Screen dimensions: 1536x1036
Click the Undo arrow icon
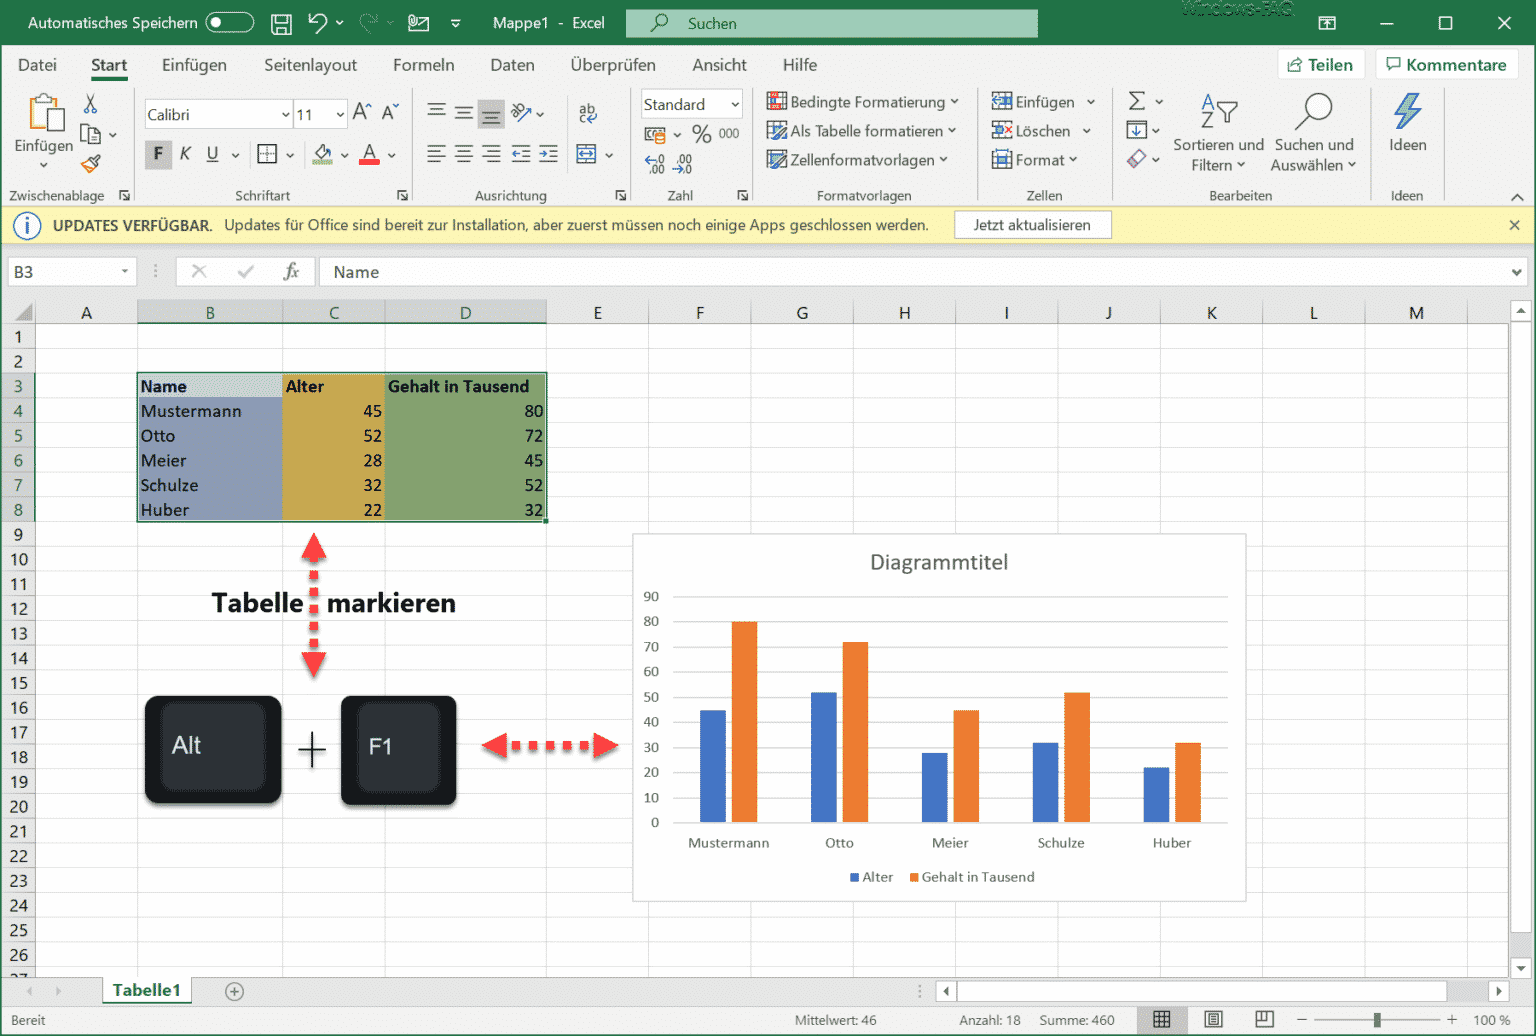pyautogui.click(x=318, y=22)
